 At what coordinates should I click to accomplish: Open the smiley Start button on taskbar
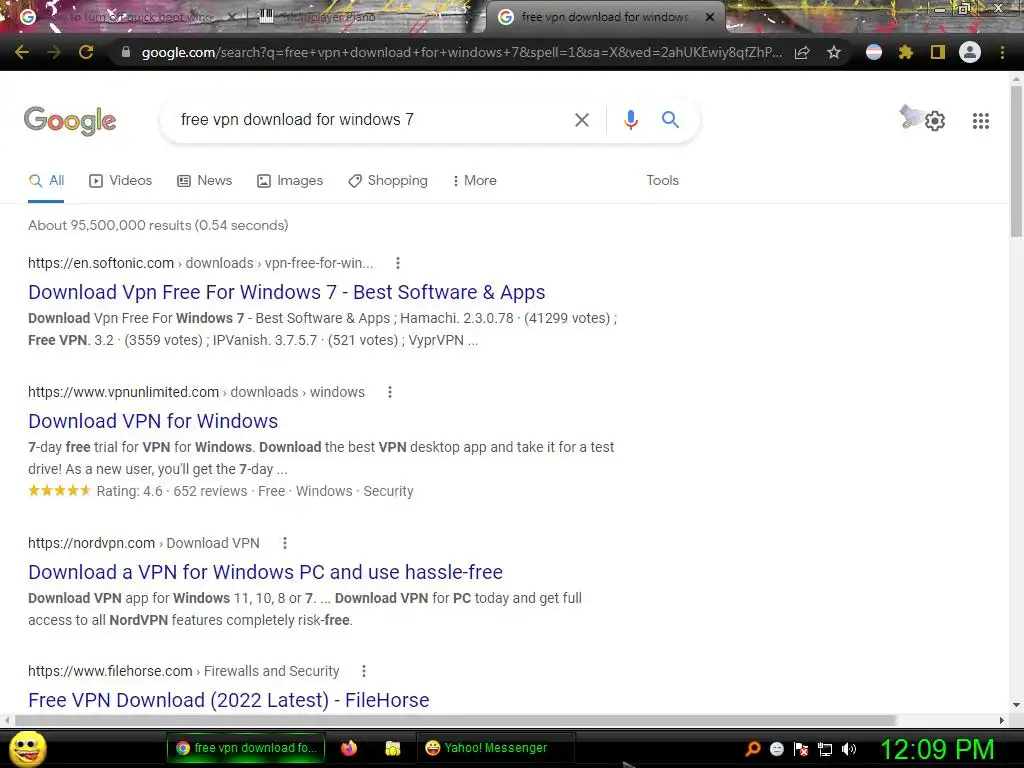[27, 748]
